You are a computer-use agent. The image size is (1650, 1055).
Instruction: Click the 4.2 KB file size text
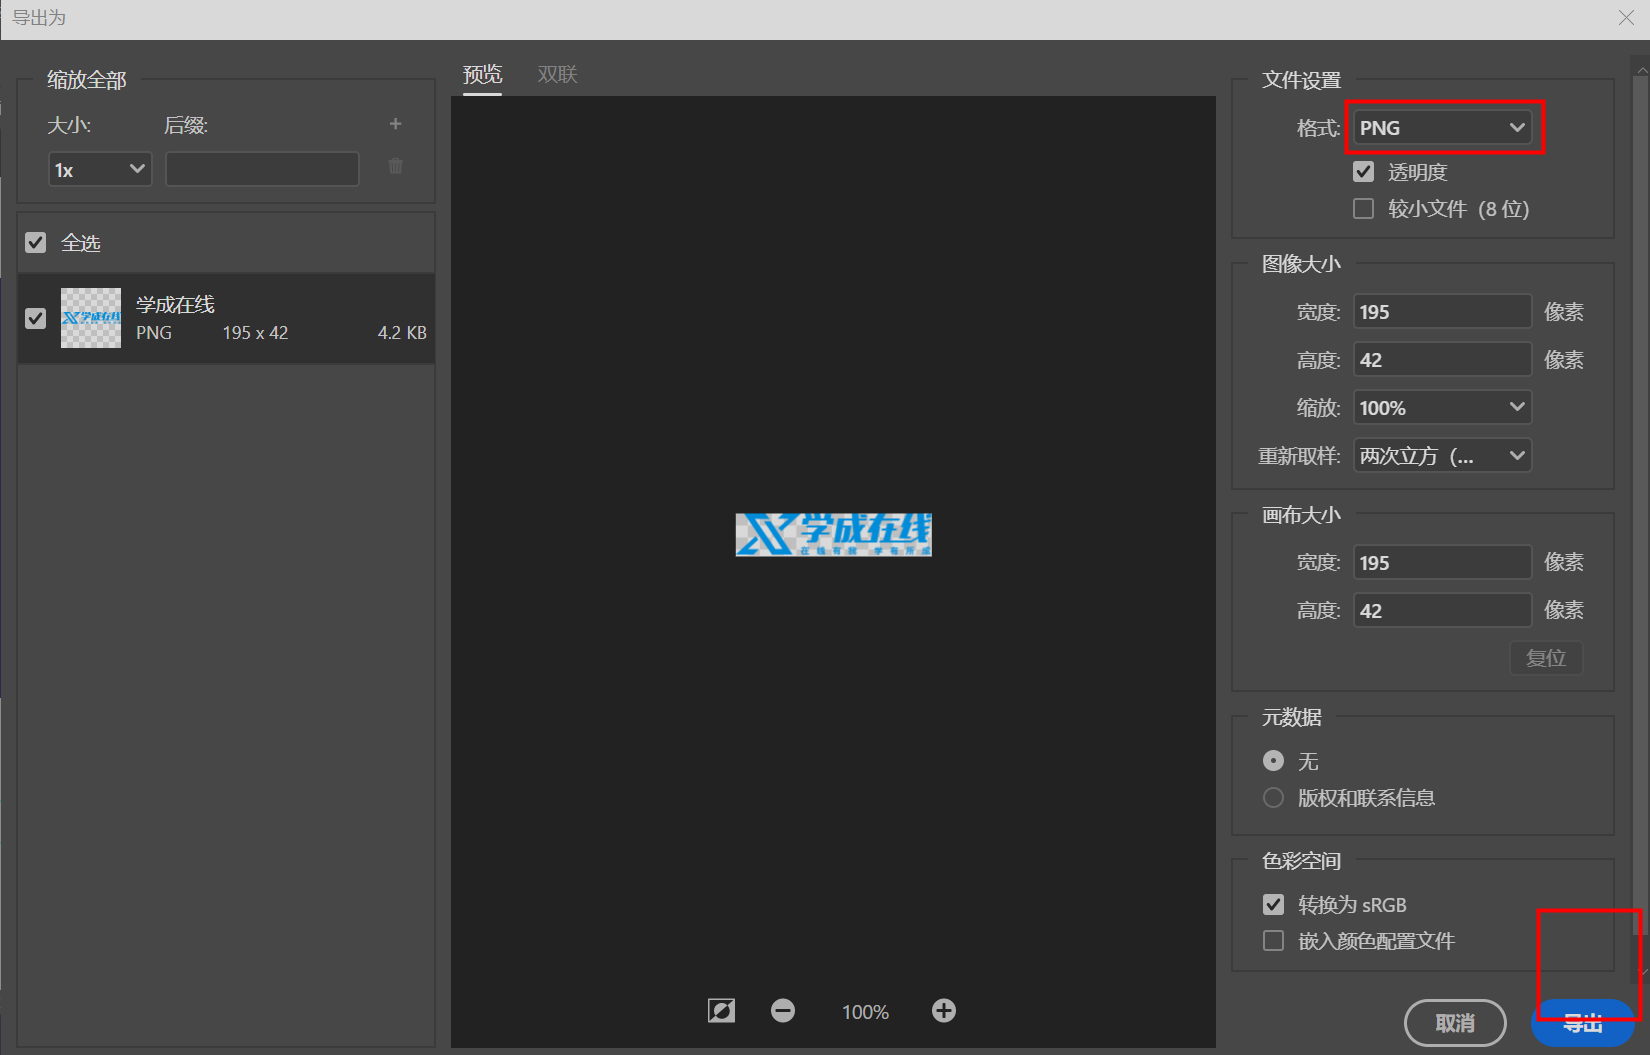402,333
